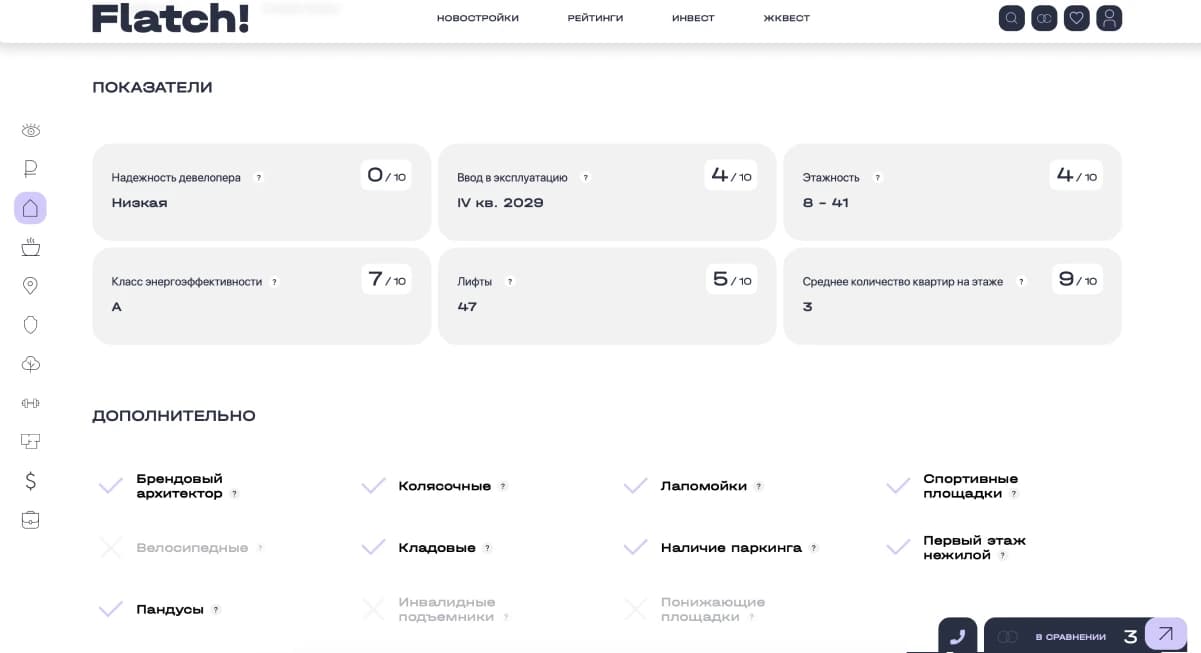Click the Класс энергоэффективности 7/10 score

386,280
